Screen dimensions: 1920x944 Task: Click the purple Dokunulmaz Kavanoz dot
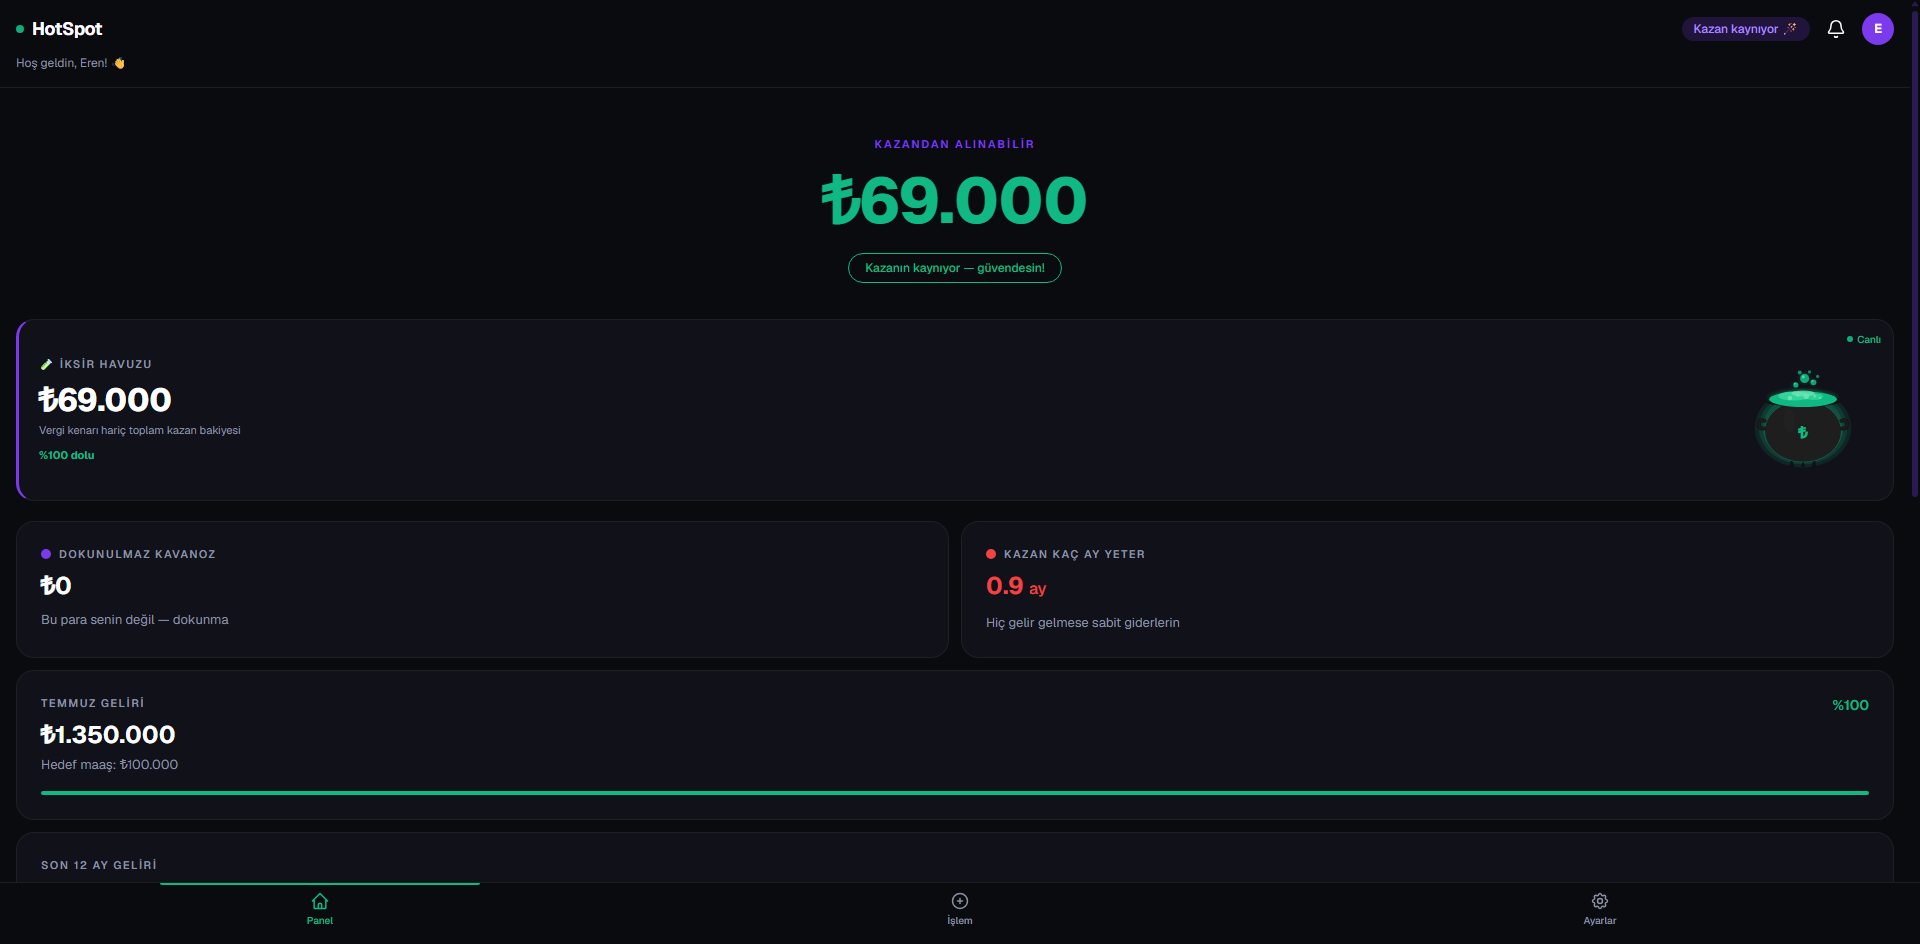[46, 554]
